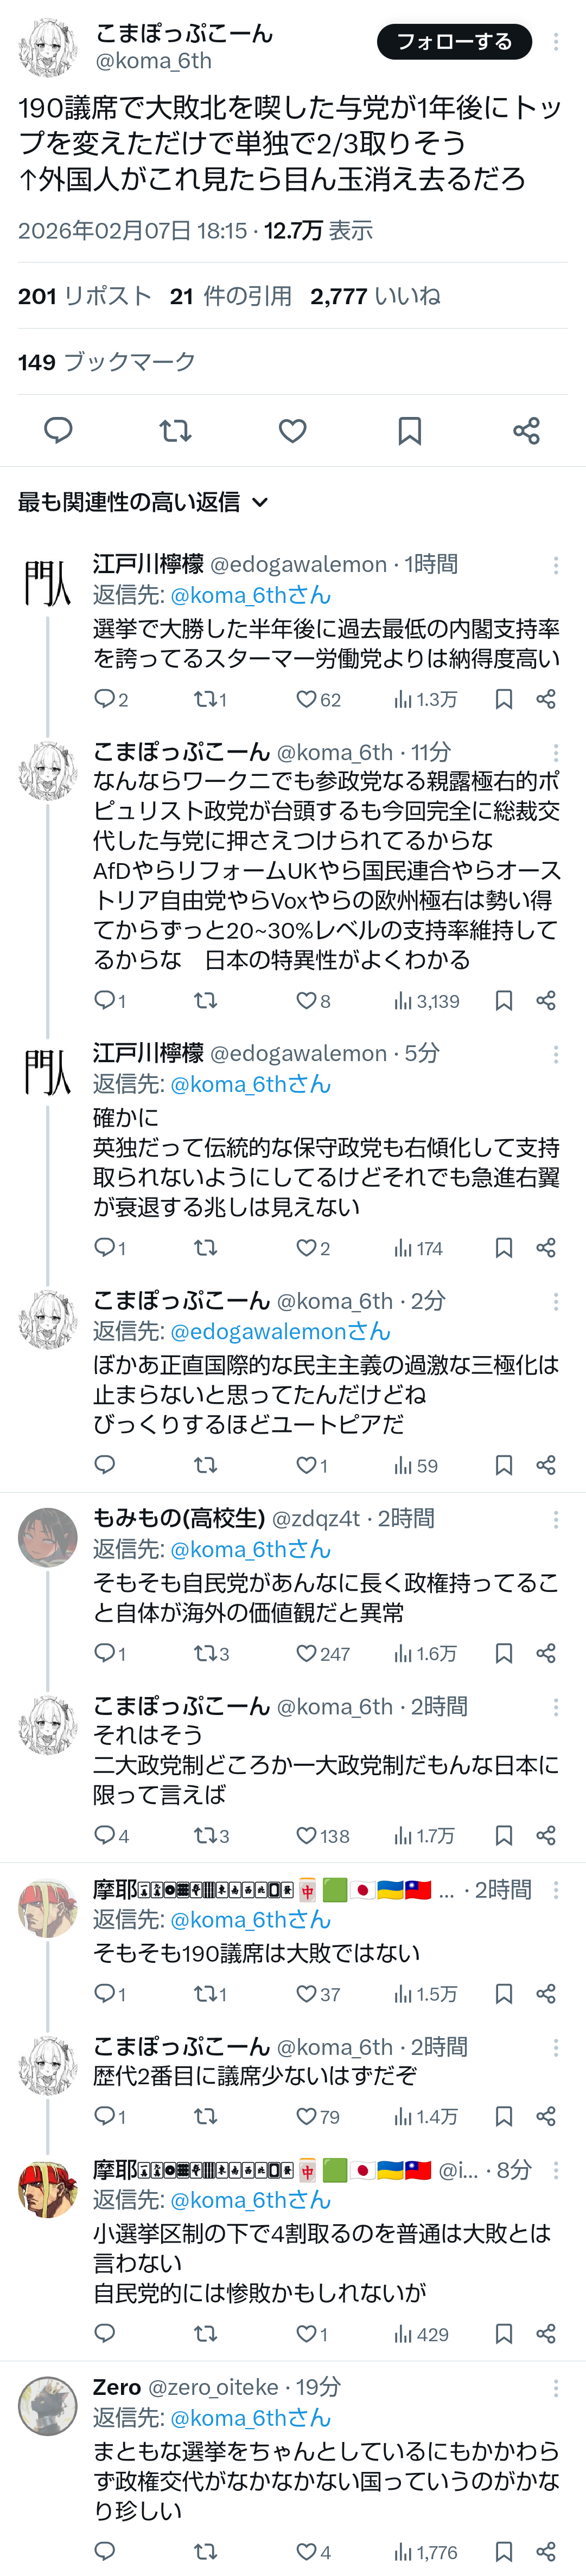Share the main post

click(x=526, y=431)
